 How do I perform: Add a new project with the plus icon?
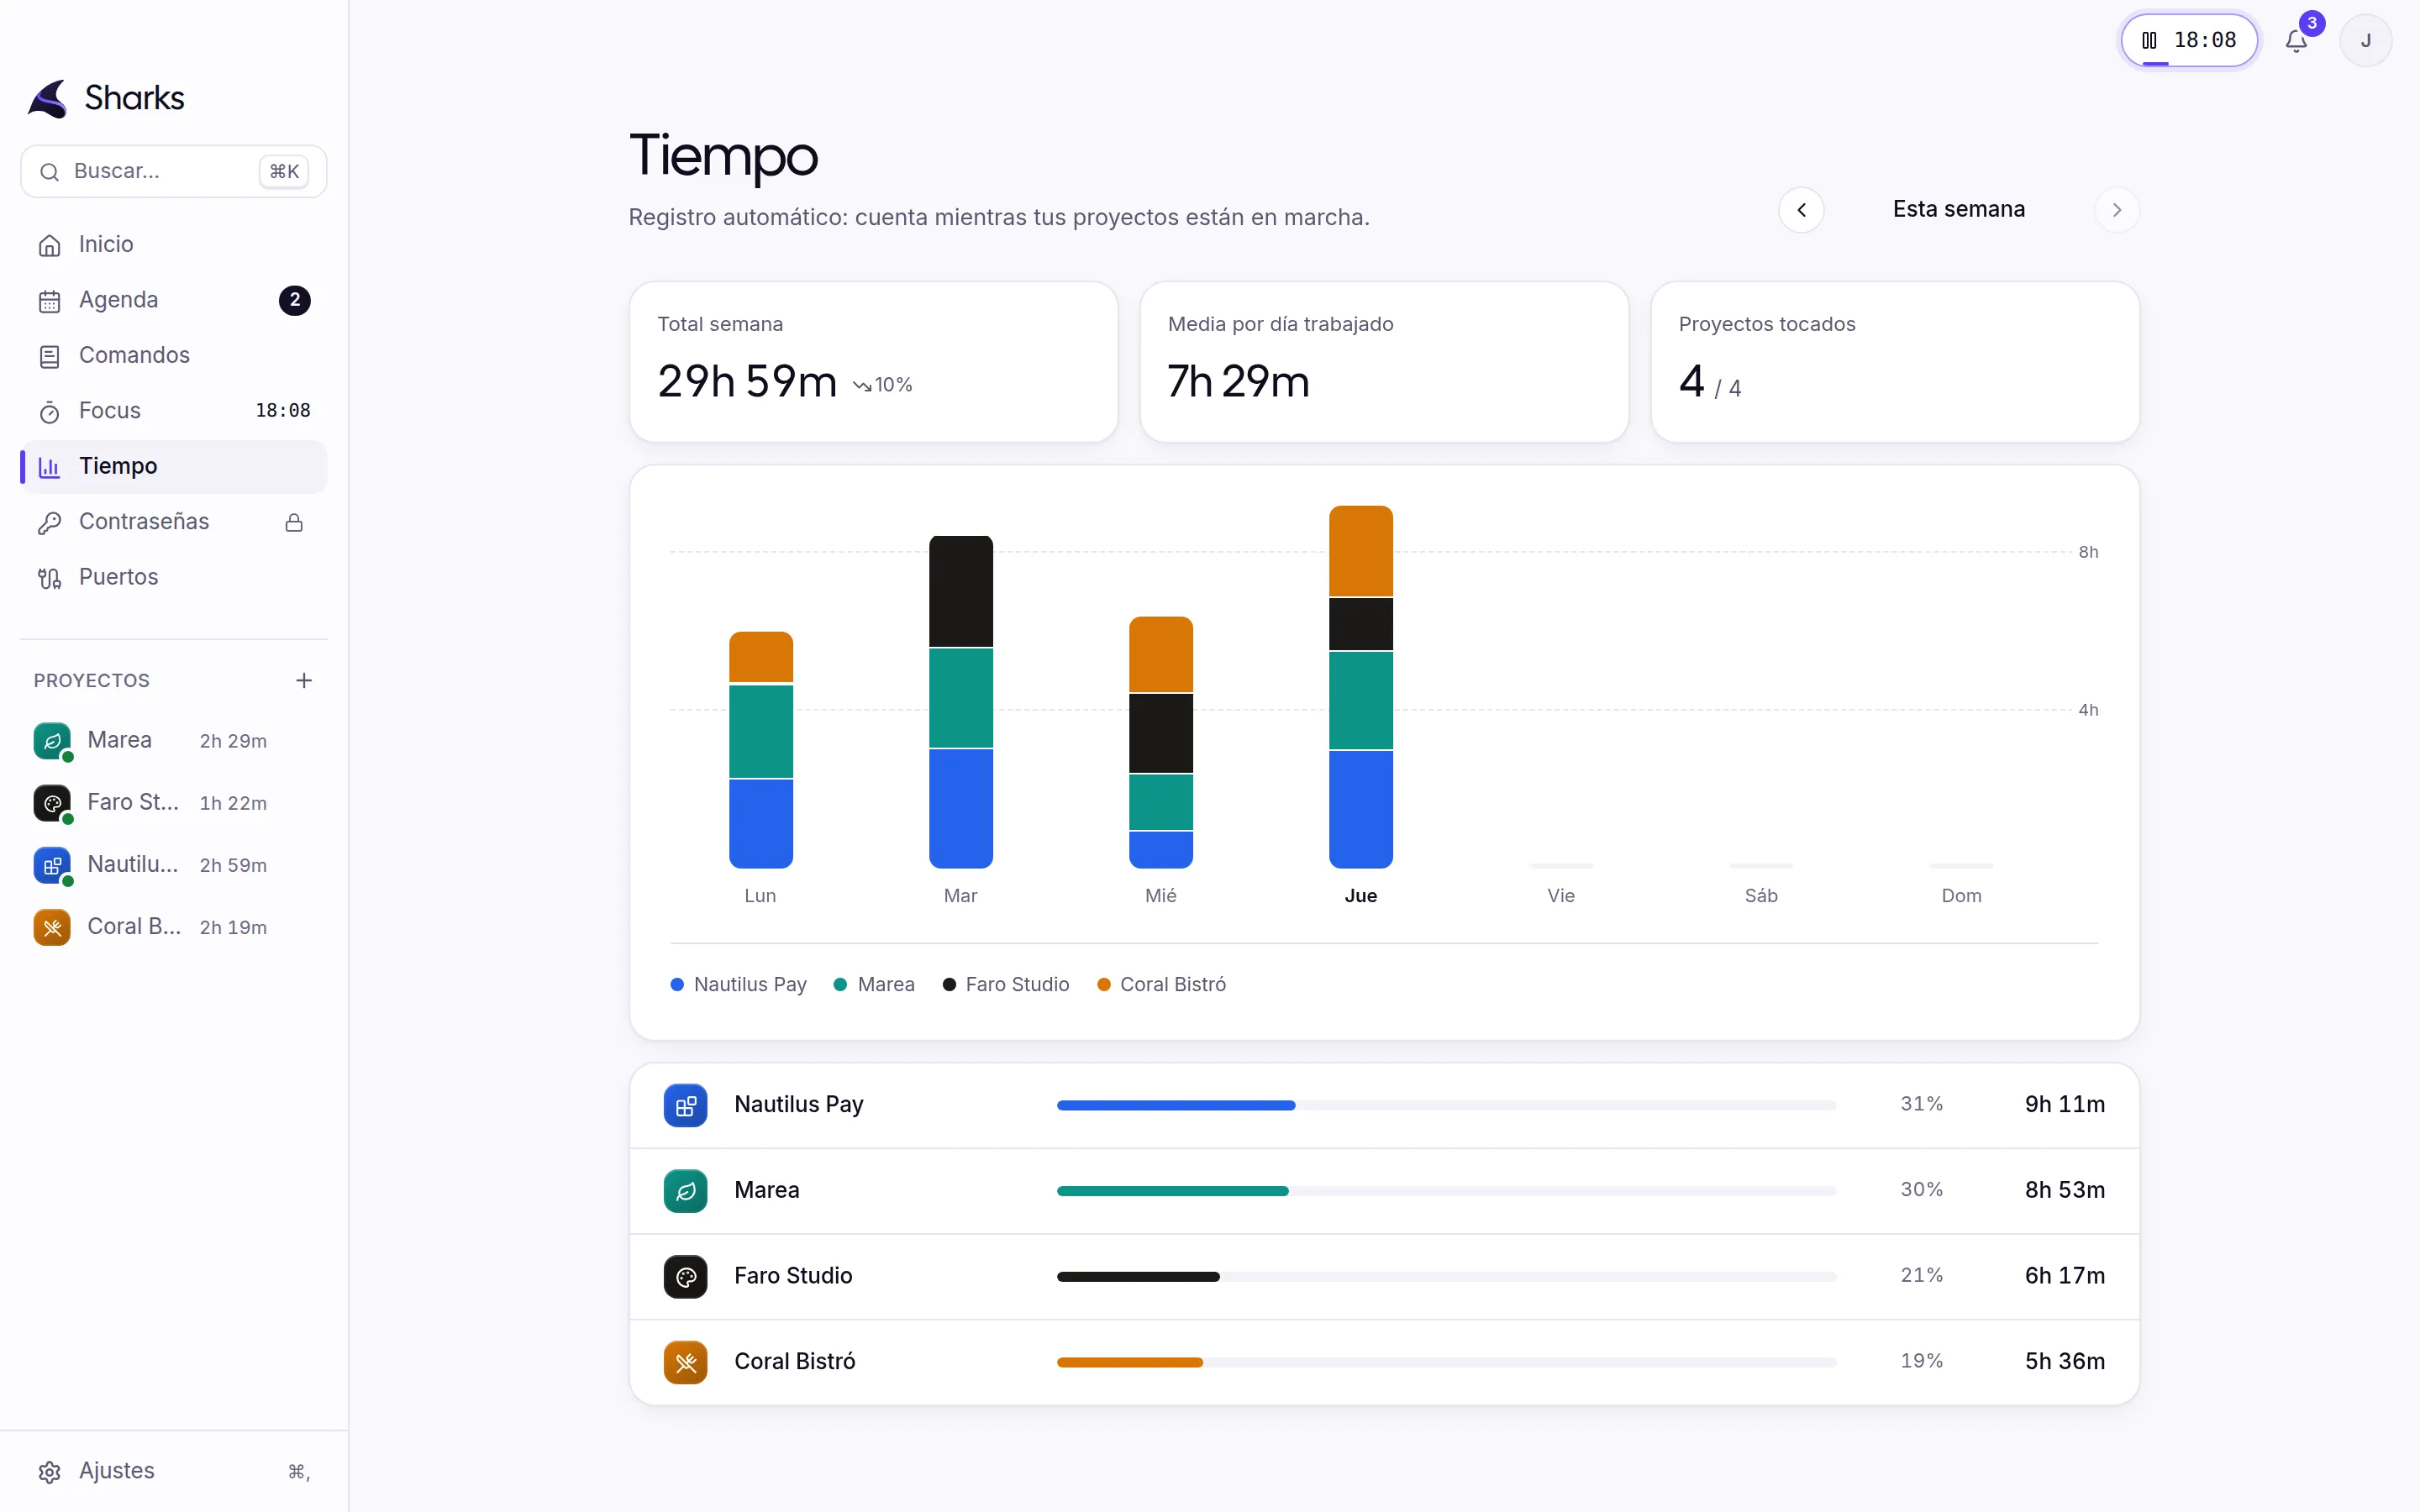tap(304, 680)
